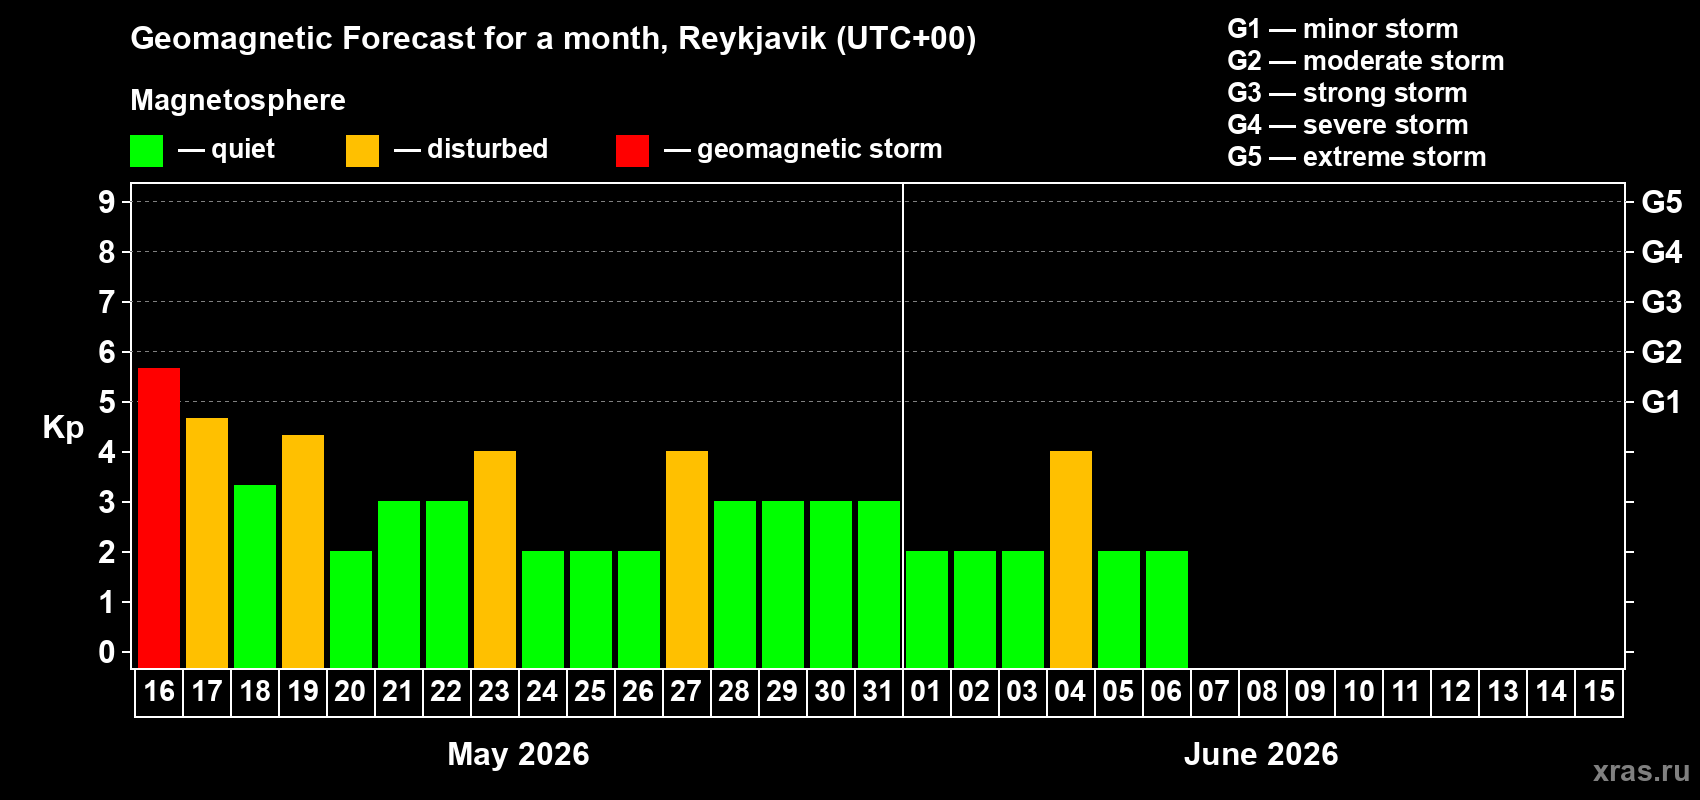Click the "June 2026" month label
Image resolution: width=1700 pixels, height=800 pixels.
[1261, 754]
